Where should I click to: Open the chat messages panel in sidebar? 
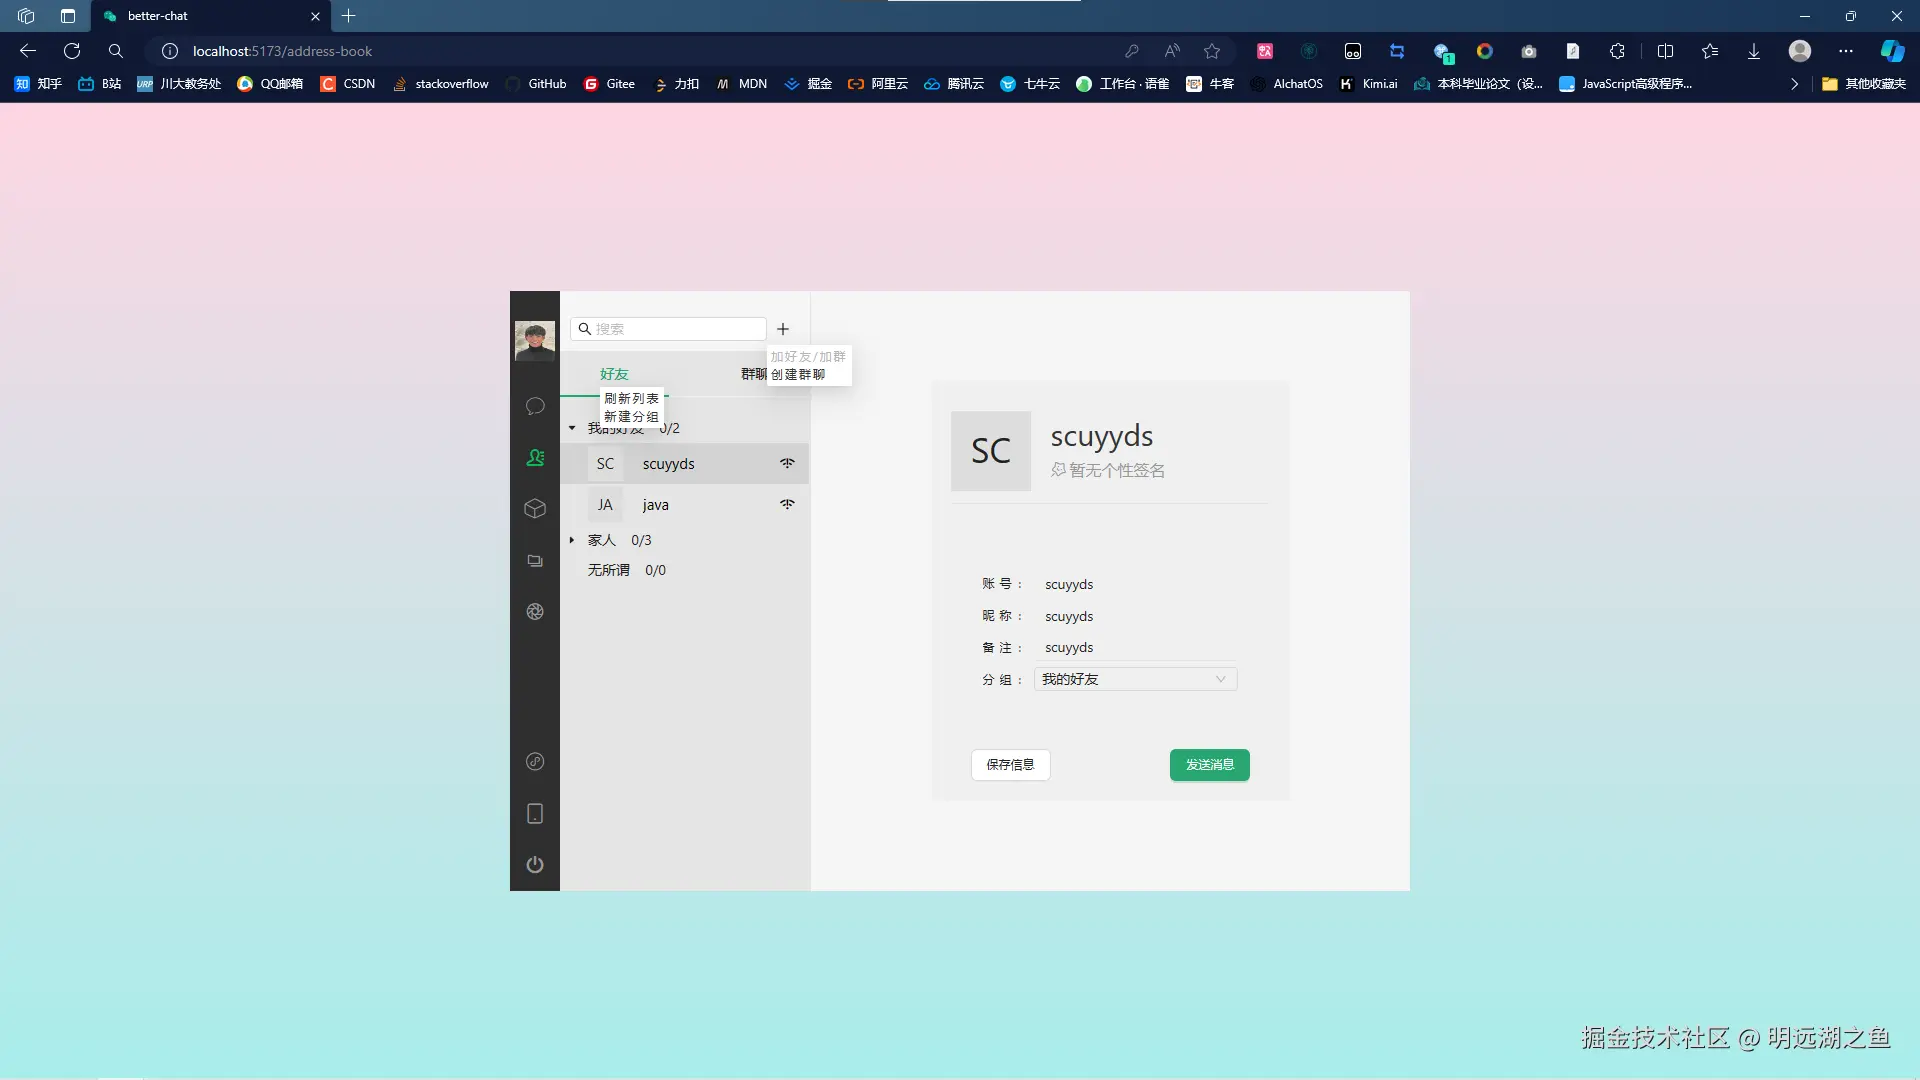[535, 406]
